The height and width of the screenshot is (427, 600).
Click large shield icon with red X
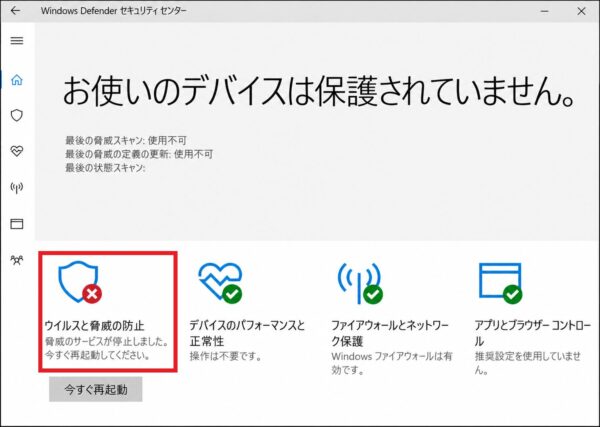(x=80, y=282)
